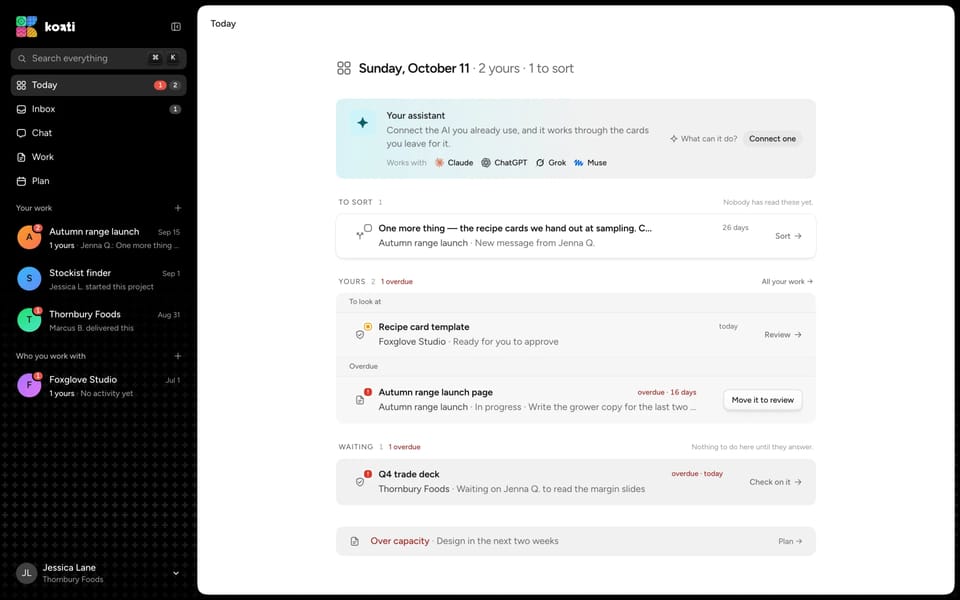The width and height of the screenshot is (960, 600).
Task: Tick the checkbox on the recipe cards message
Action: (368, 228)
